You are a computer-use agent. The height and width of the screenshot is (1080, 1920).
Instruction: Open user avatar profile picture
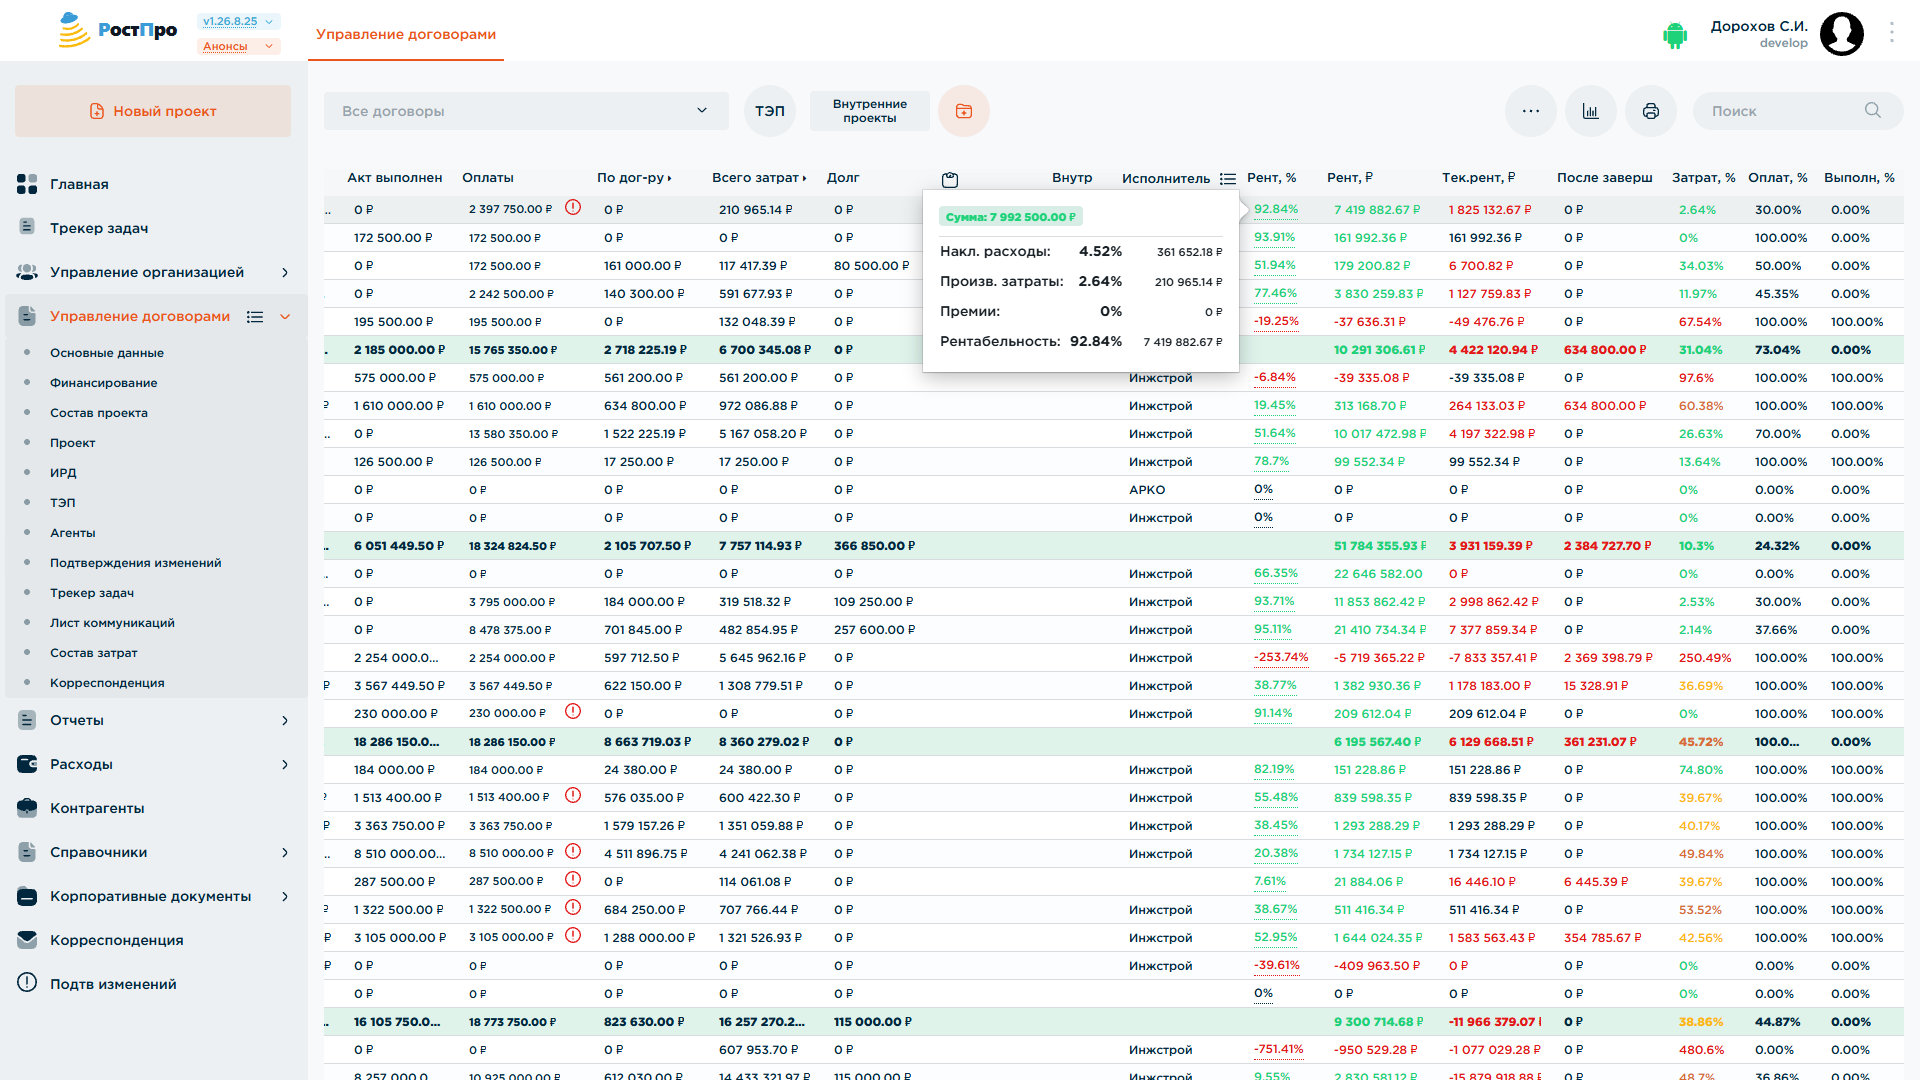pyautogui.click(x=1842, y=34)
